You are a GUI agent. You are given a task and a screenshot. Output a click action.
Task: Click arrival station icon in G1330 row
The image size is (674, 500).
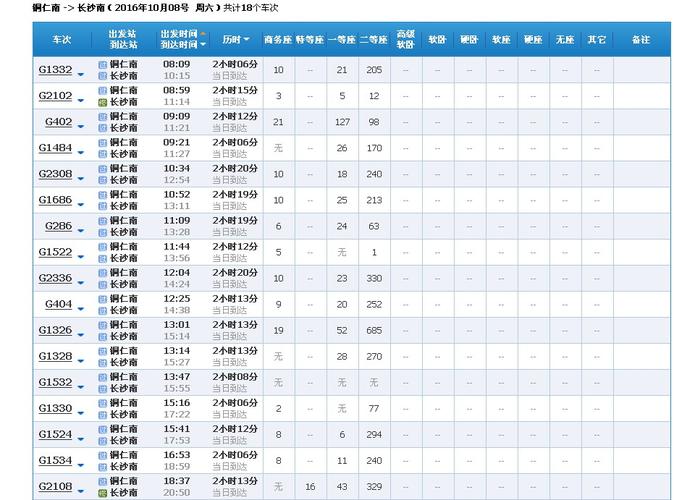pos(103,415)
